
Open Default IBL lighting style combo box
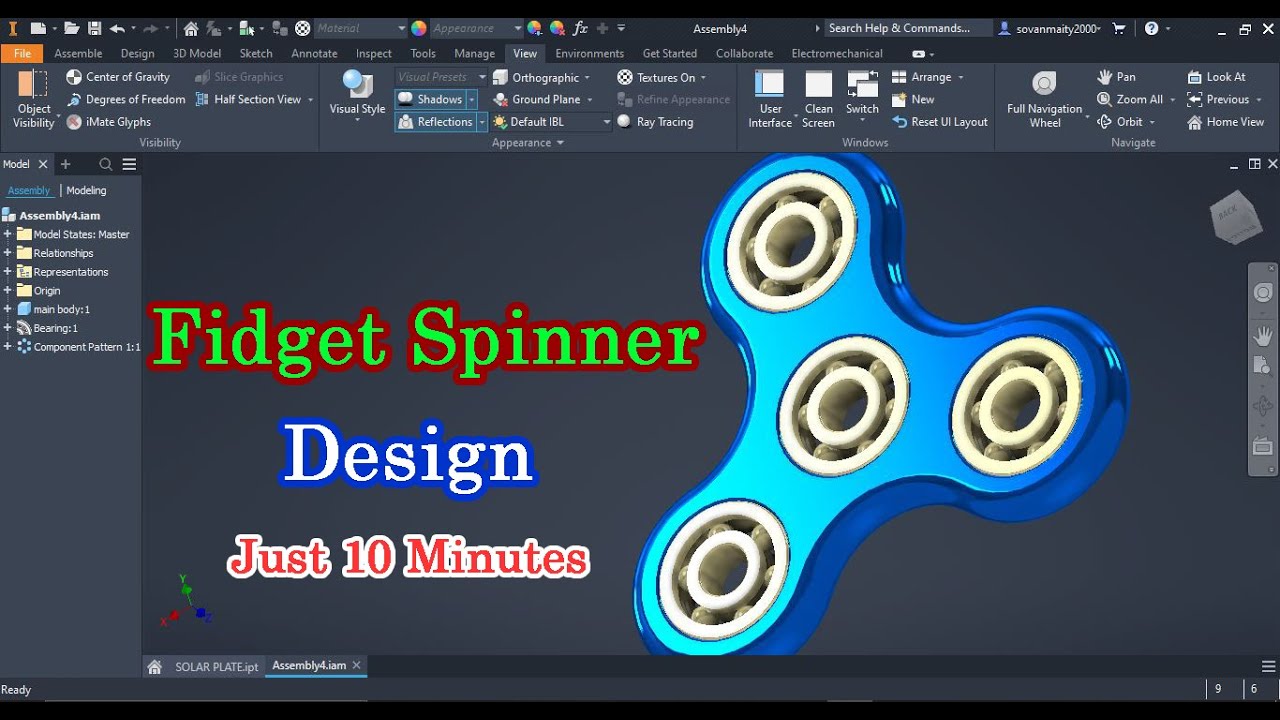[x=551, y=122]
